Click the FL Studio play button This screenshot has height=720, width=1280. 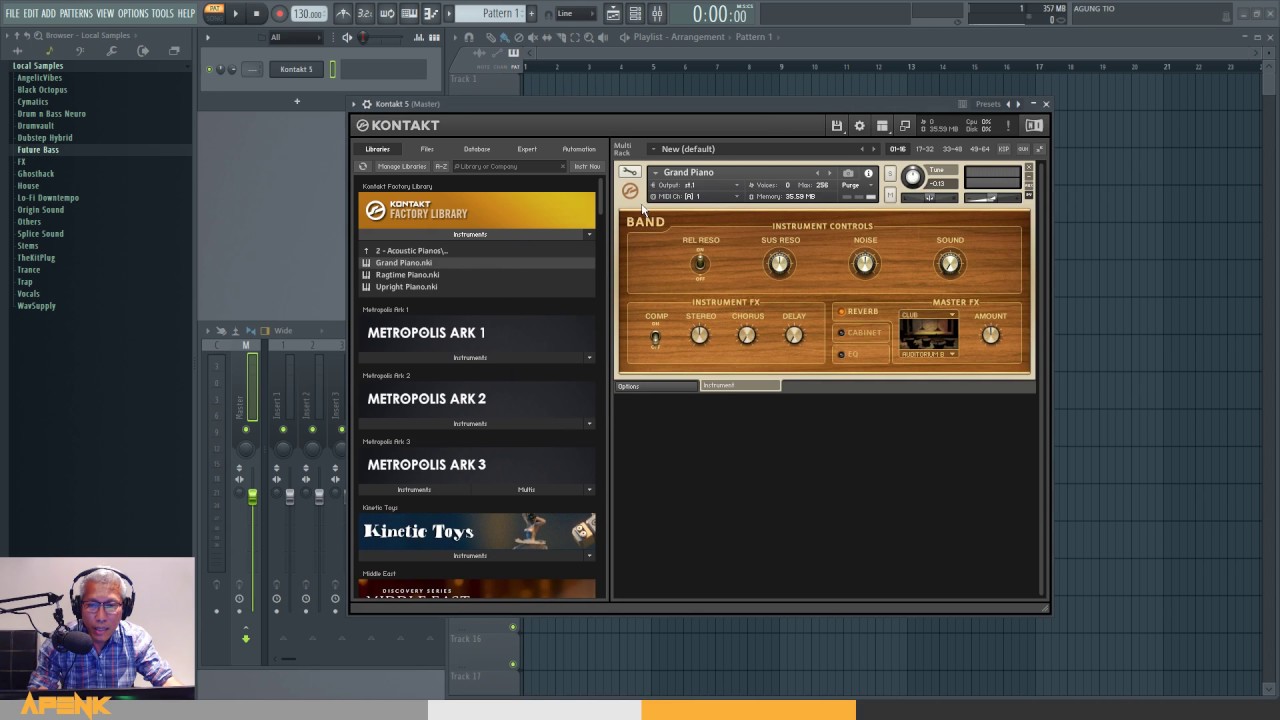pos(236,13)
